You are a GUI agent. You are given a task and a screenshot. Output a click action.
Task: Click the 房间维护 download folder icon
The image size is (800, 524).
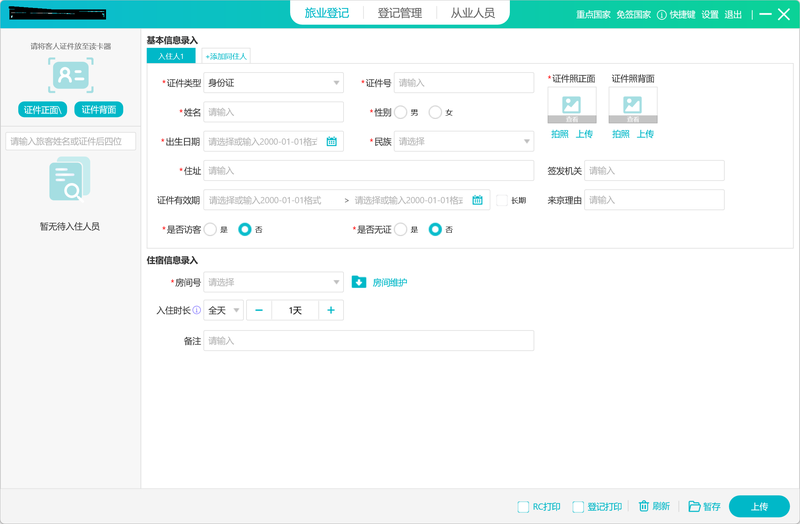[359, 282]
